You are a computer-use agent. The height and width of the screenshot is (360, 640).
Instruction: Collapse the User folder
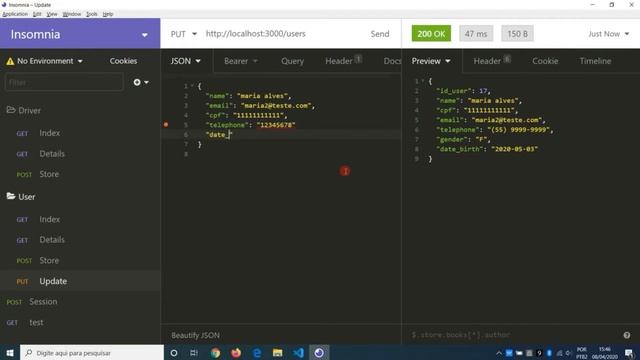click(x=21, y=197)
